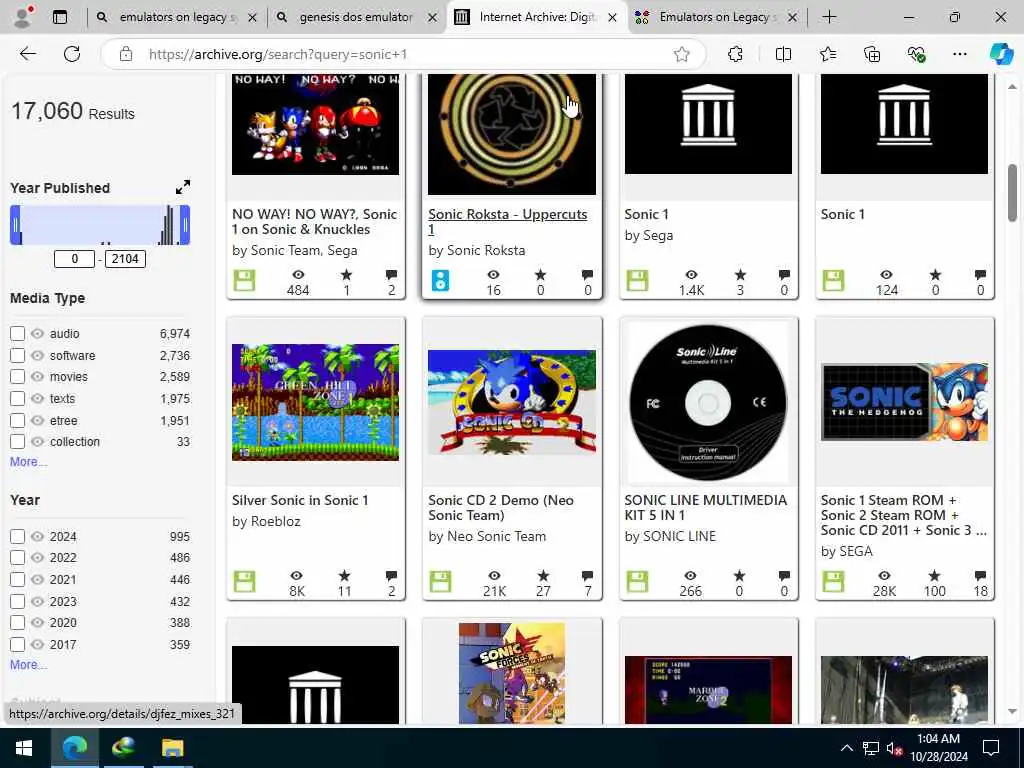The height and width of the screenshot is (768, 1024).
Task: Close the Internet Archive tab
Action: pyautogui.click(x=613, y=18)
